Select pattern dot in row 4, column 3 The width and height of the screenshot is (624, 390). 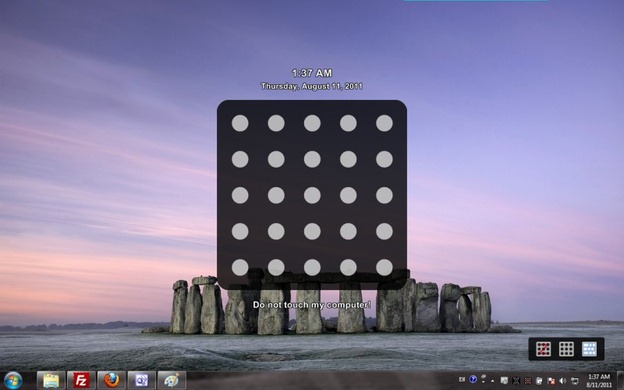pos(312,231)
